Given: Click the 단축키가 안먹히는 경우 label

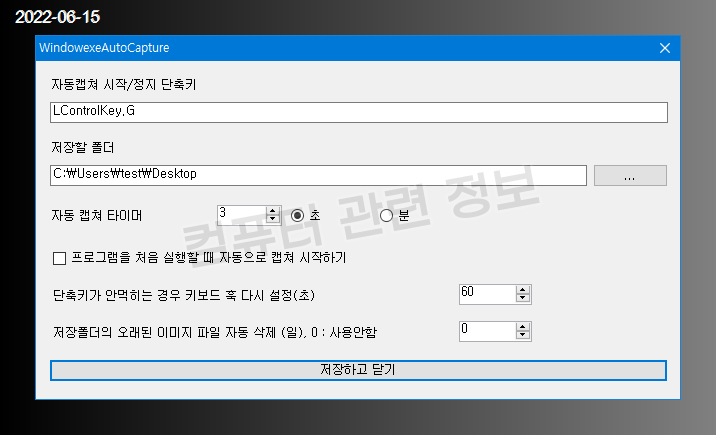Looking at the screenshot, I should click(184, 295).
